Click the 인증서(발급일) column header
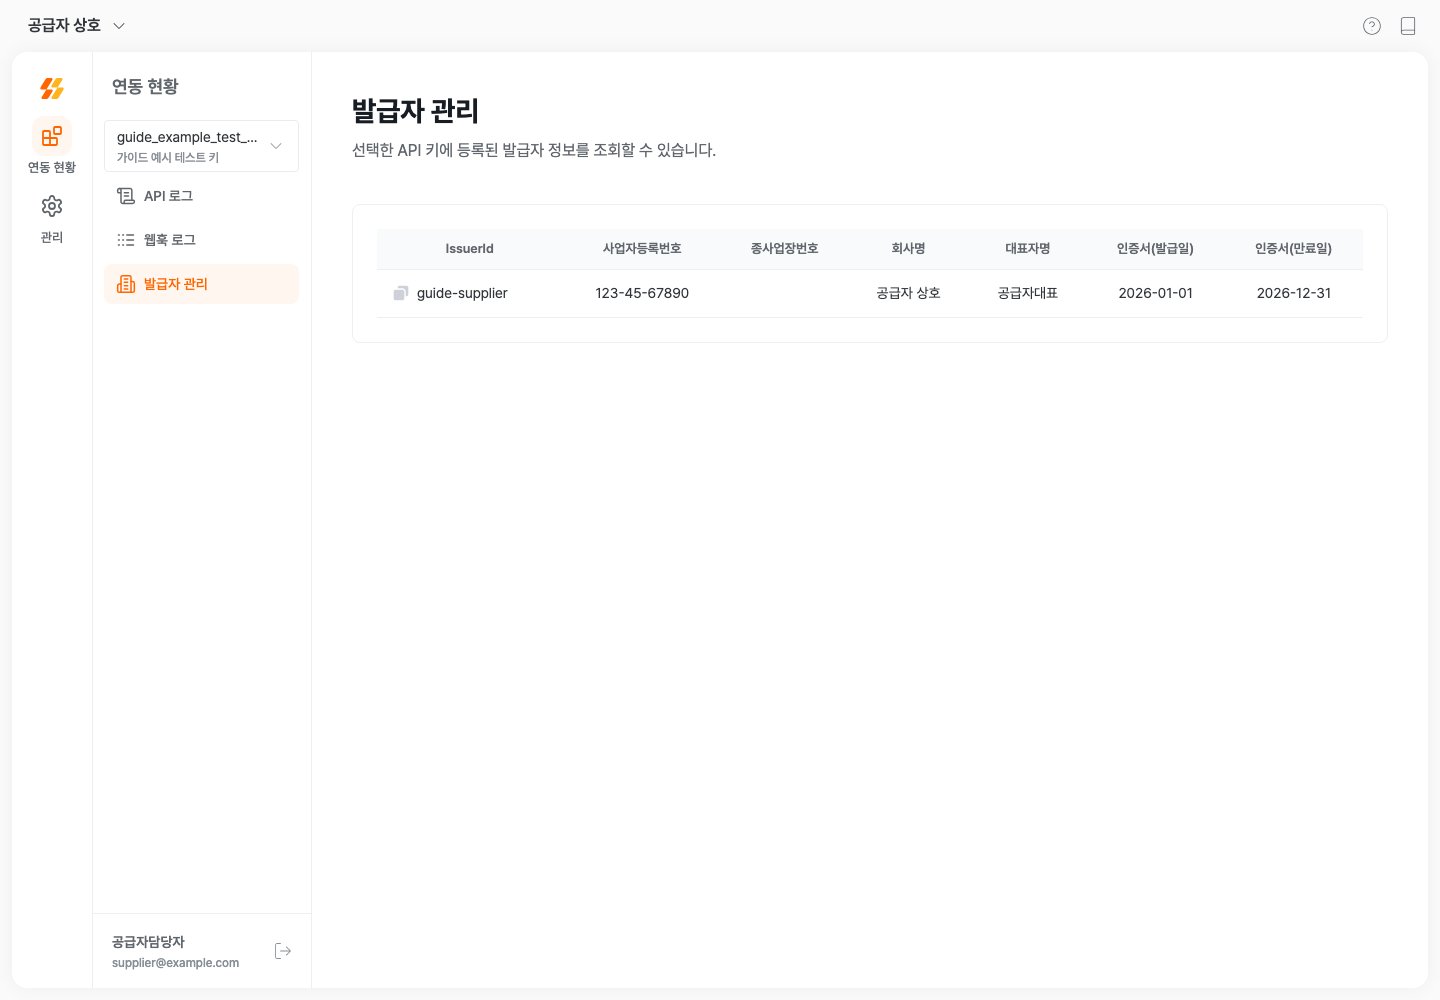The width and height of the screenshot is (1440, 1000). [1155, 249]
